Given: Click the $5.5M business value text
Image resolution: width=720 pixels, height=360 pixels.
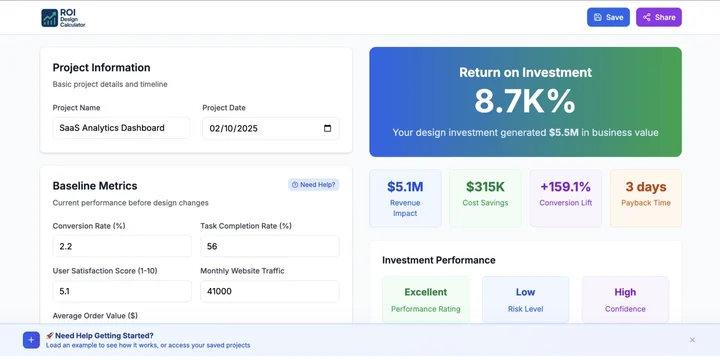Looking at the screenshot, I should [563, 133].
